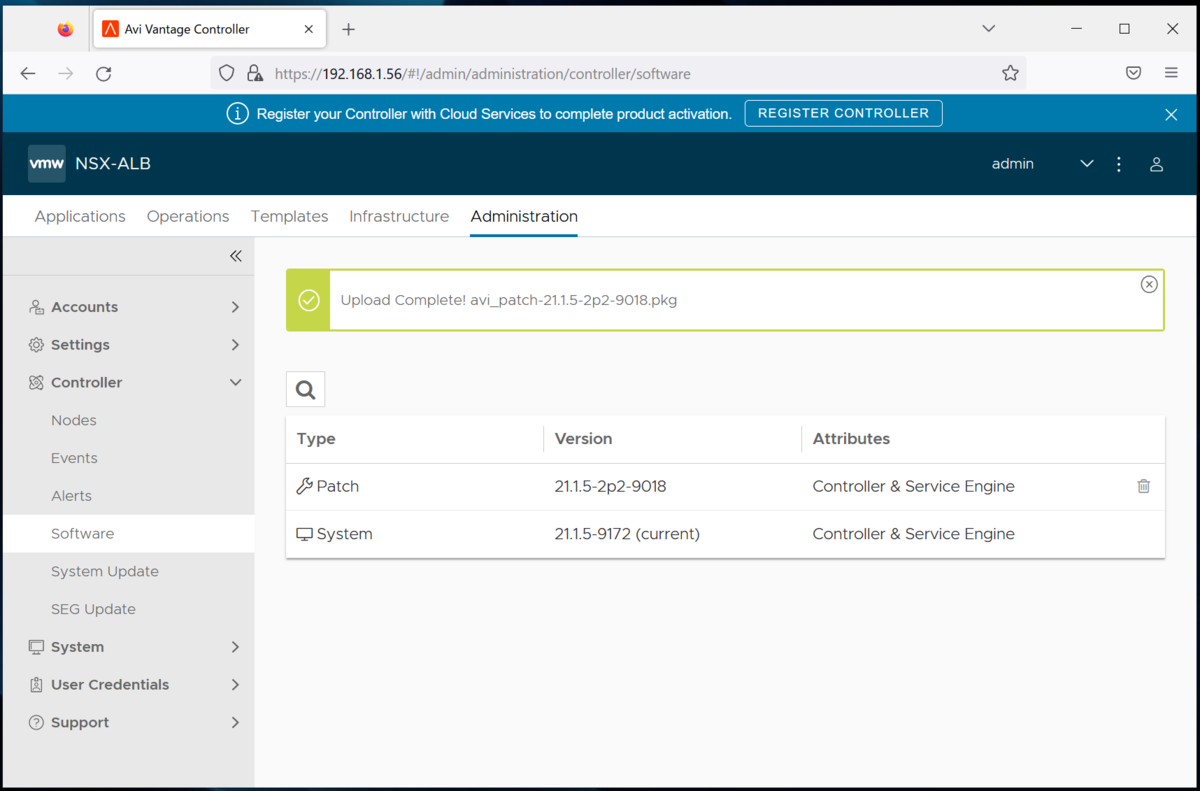Open Firefox hamburger application menu
This screenshot has width=1200, height=791.
coord(1171,73)
